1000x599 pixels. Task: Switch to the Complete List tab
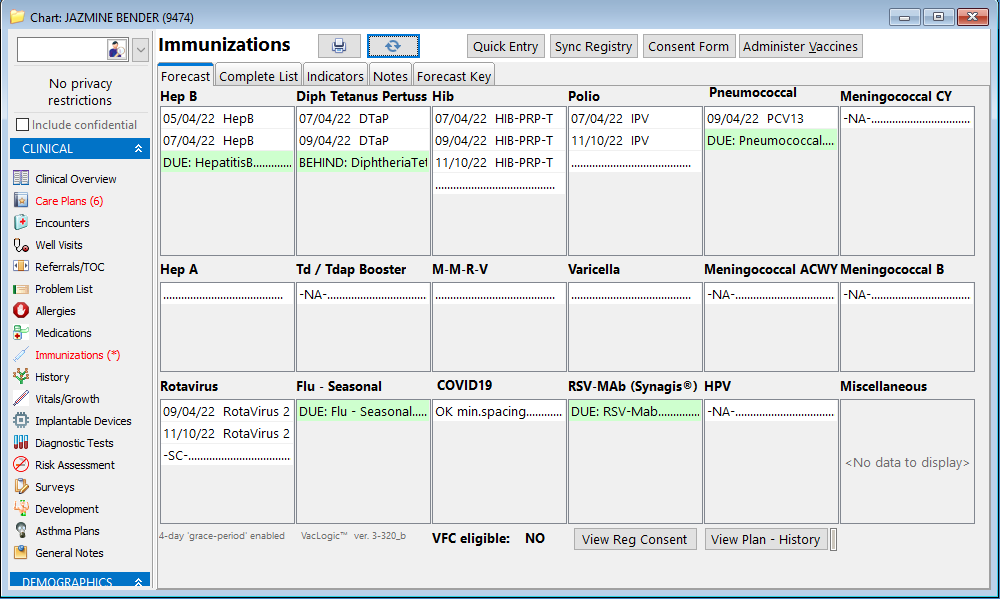coord(258,77)
